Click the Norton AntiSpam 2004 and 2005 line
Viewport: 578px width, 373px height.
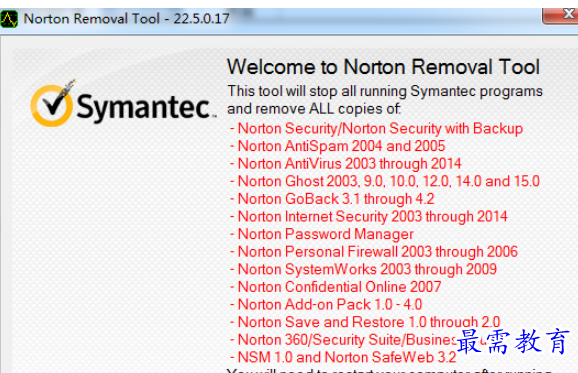338,146
